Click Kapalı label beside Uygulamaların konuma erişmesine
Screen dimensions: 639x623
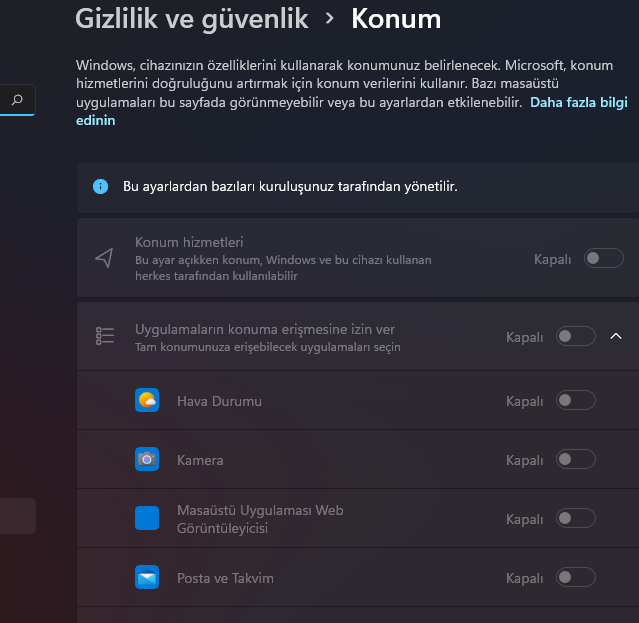tap(524, 338)
